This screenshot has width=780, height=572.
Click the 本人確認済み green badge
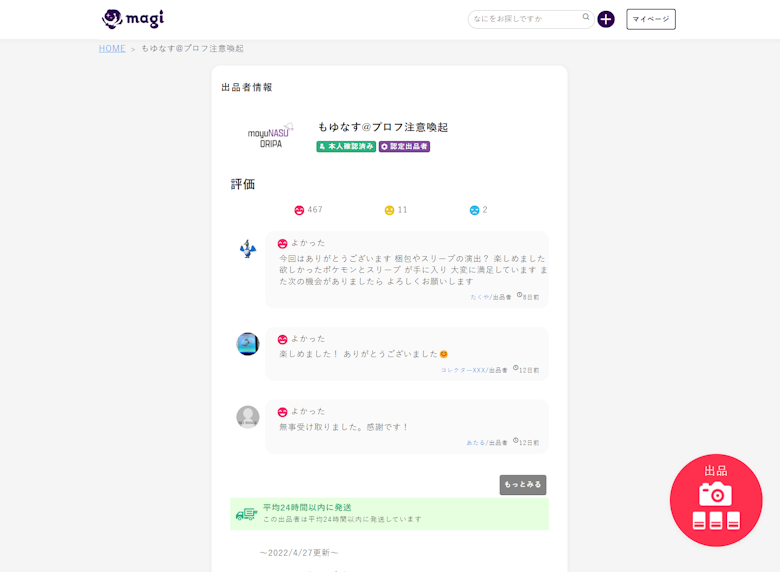[346, 146]
